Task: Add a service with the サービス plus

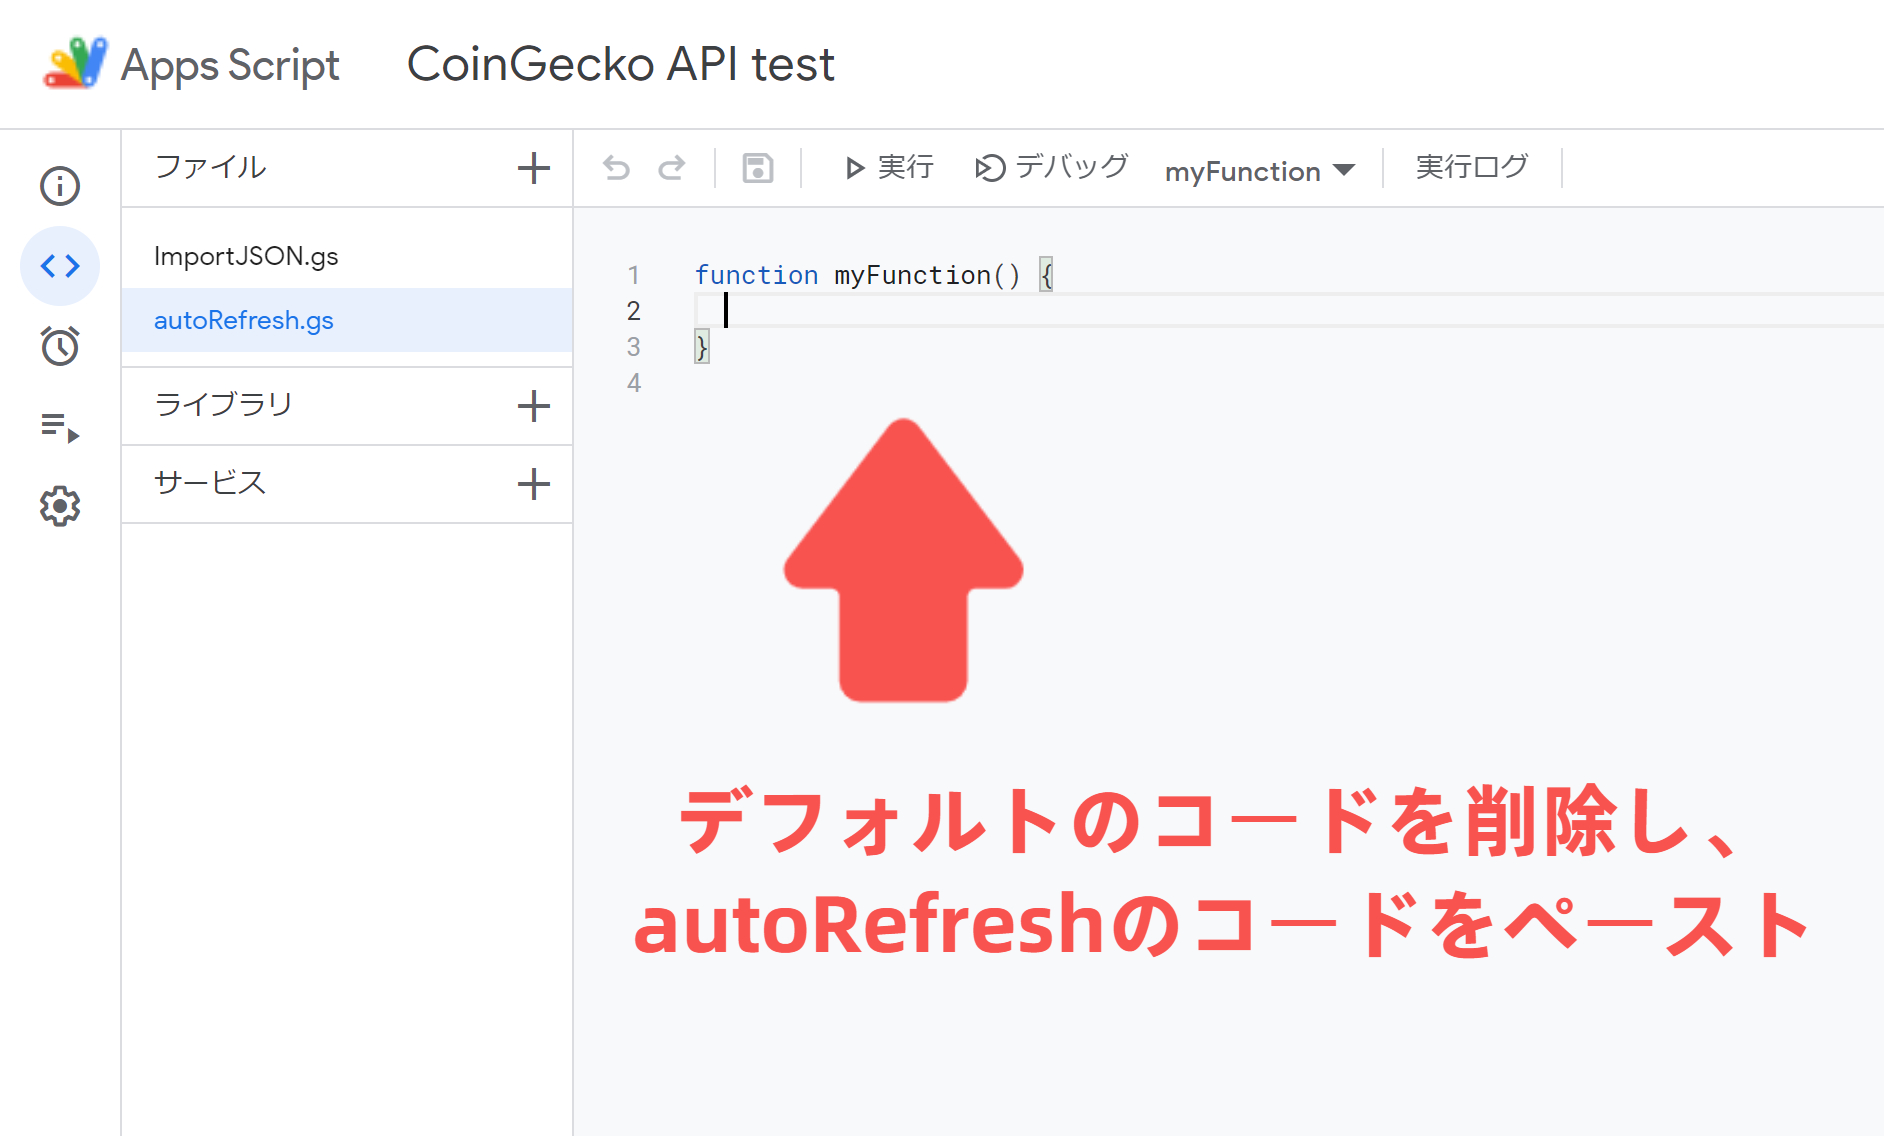Action: tap(534, 484)
